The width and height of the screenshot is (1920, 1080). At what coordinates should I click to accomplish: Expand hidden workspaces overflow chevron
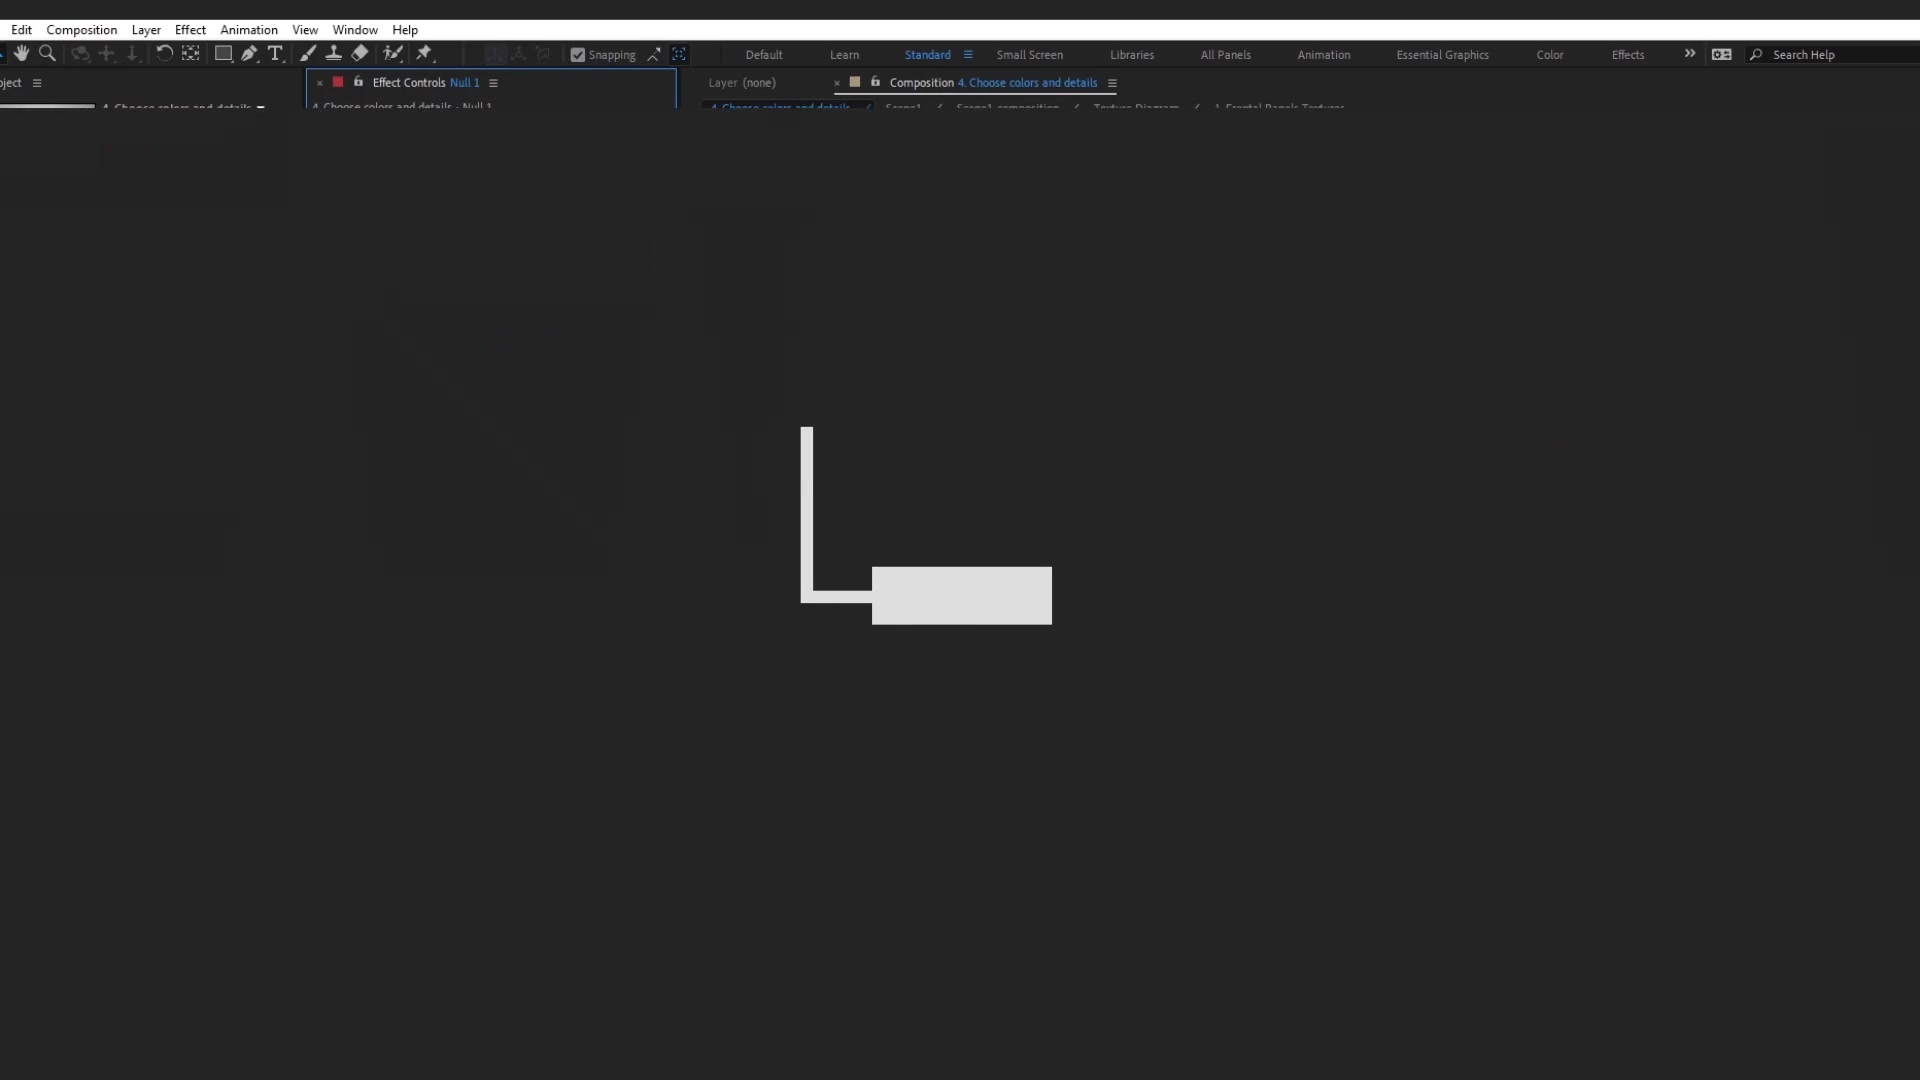(1690, 54)
